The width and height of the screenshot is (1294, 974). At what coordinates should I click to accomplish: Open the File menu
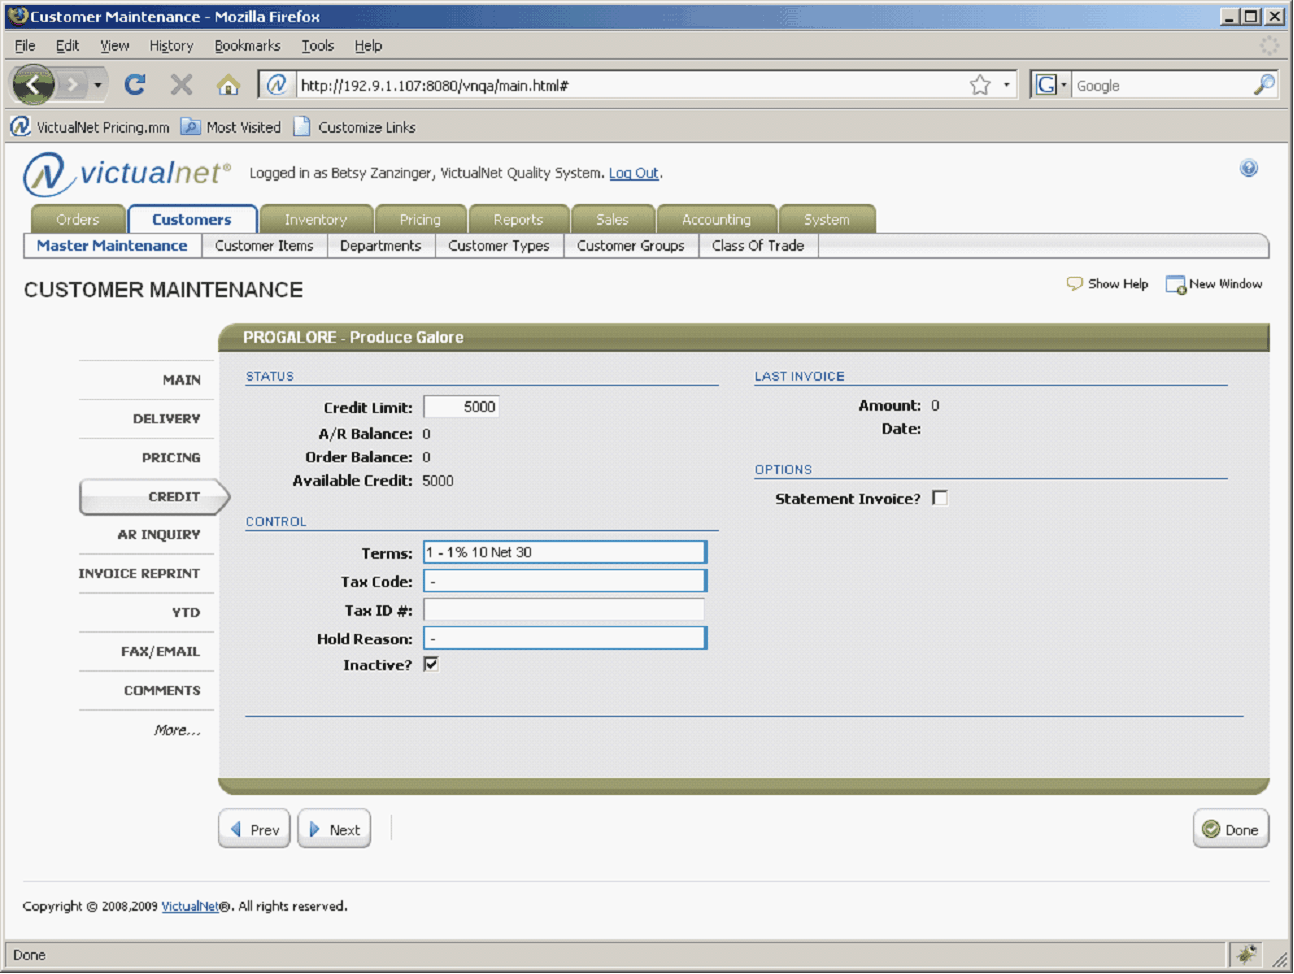click(25, 46)
